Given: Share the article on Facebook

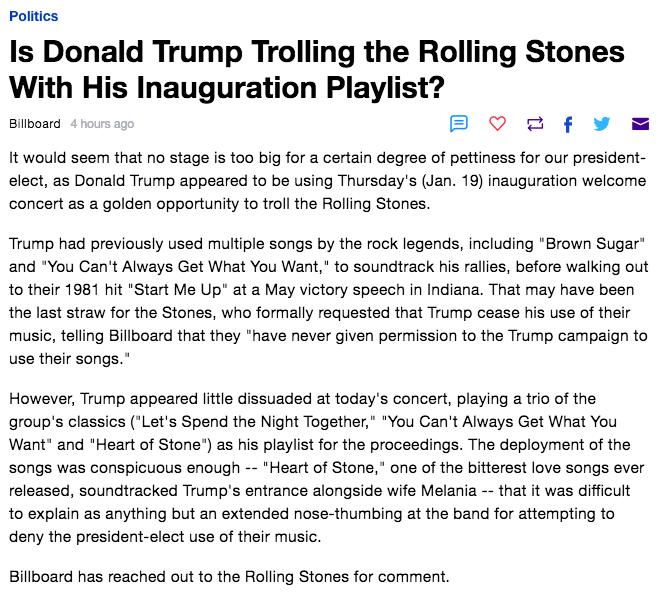Looking at the screenshot, I should pos(568,124).
